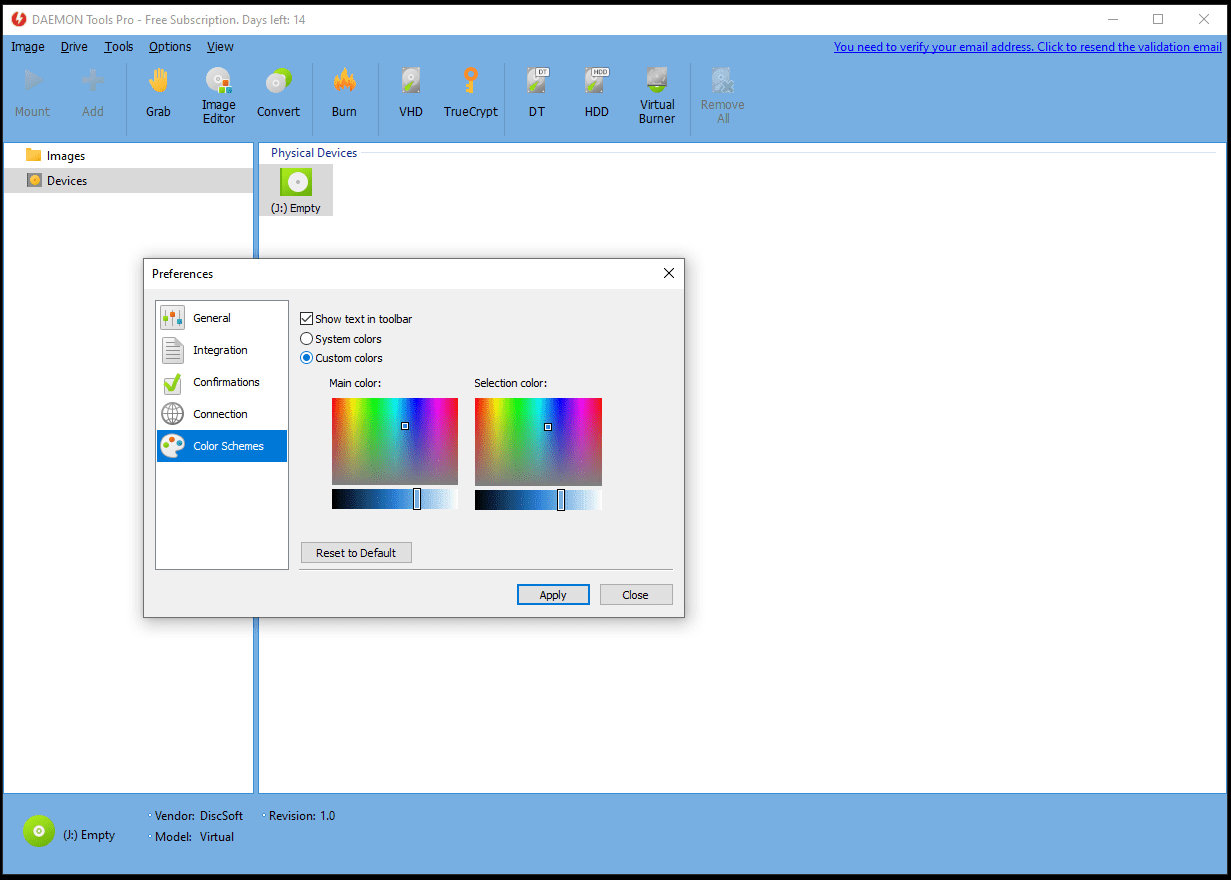Click Selection color brightness slider
Screen dimensions: 1231x880
(538, 499)
